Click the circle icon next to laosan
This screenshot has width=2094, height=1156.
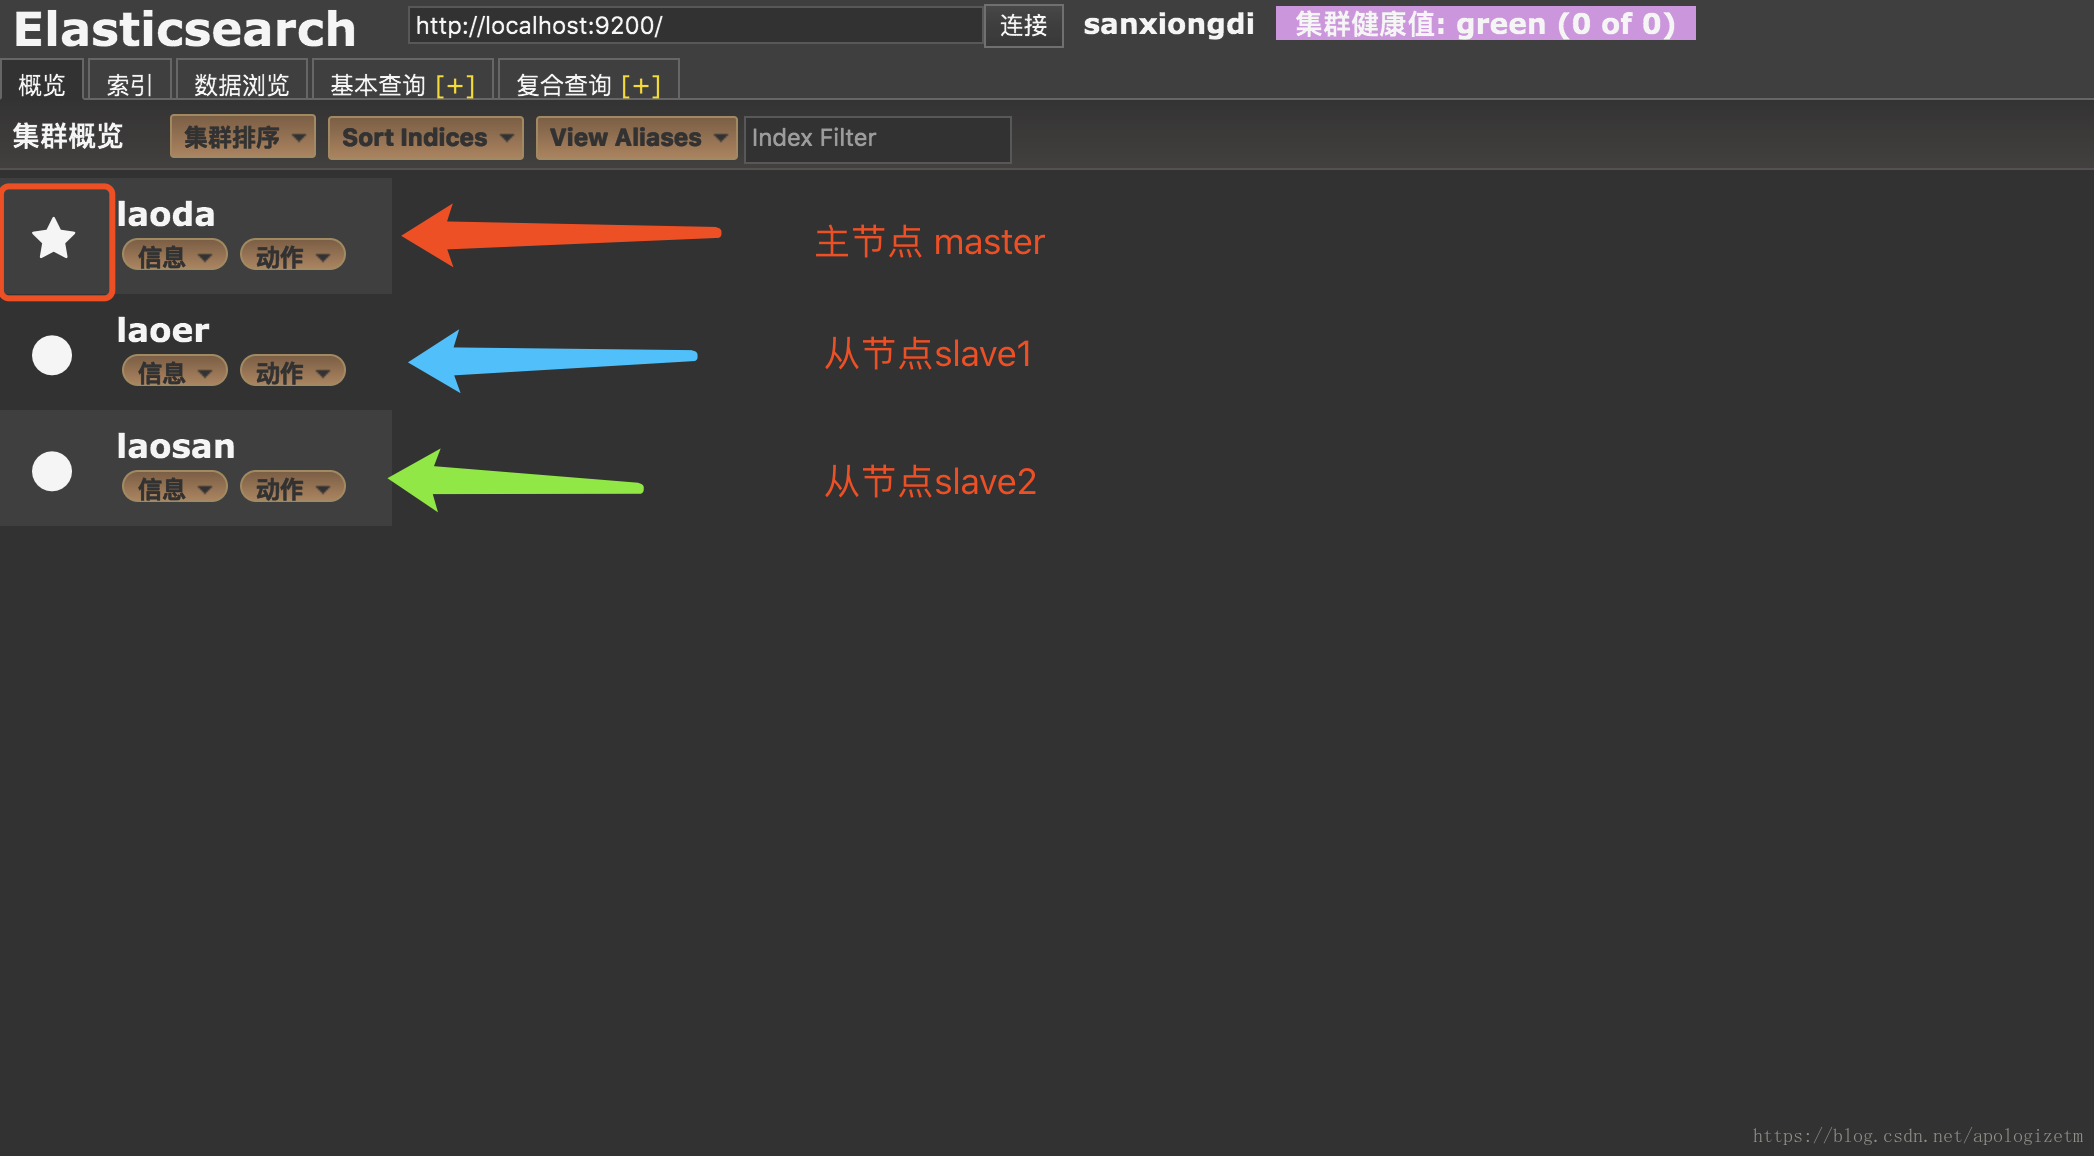tap(52, 471)
